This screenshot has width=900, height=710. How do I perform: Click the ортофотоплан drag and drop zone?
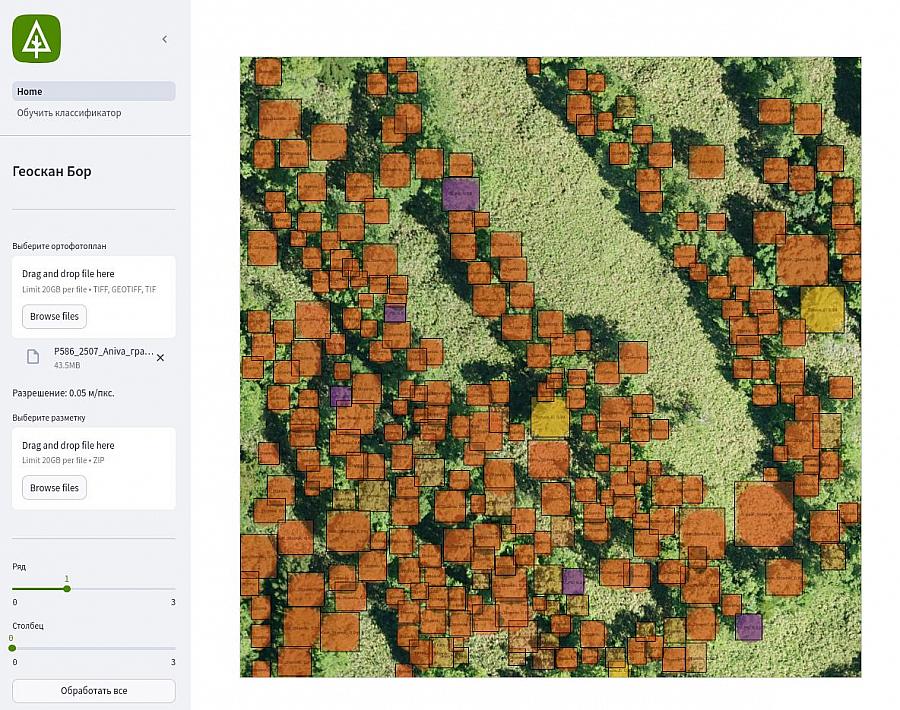tap(93, 280)
